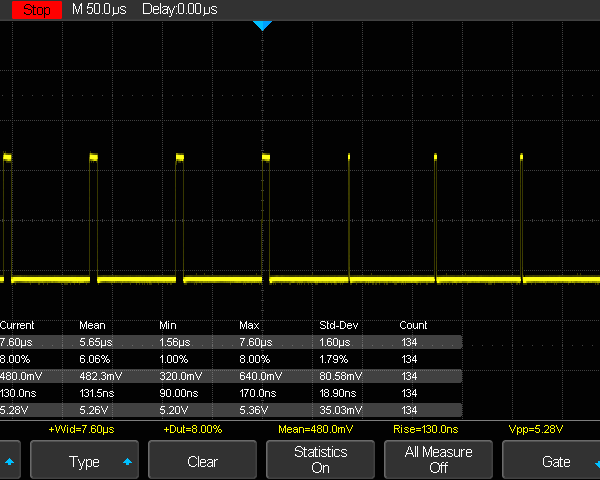Click the Count column header
The height and width of the screenshot is (480, 600).
click(413, 325)
